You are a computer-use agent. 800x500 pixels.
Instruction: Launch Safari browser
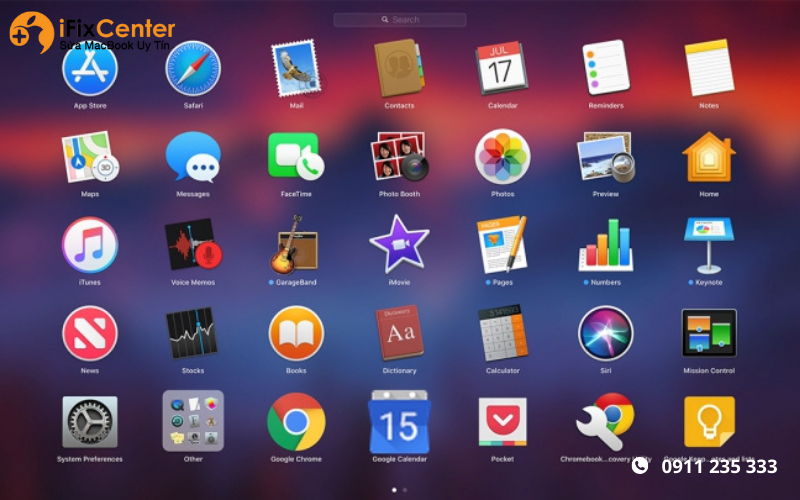tap(193, 68)
